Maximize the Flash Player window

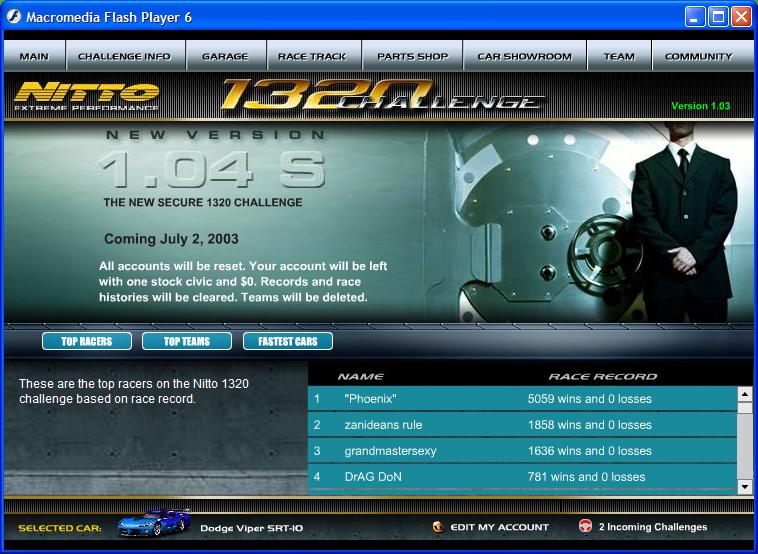pos(718,17)
